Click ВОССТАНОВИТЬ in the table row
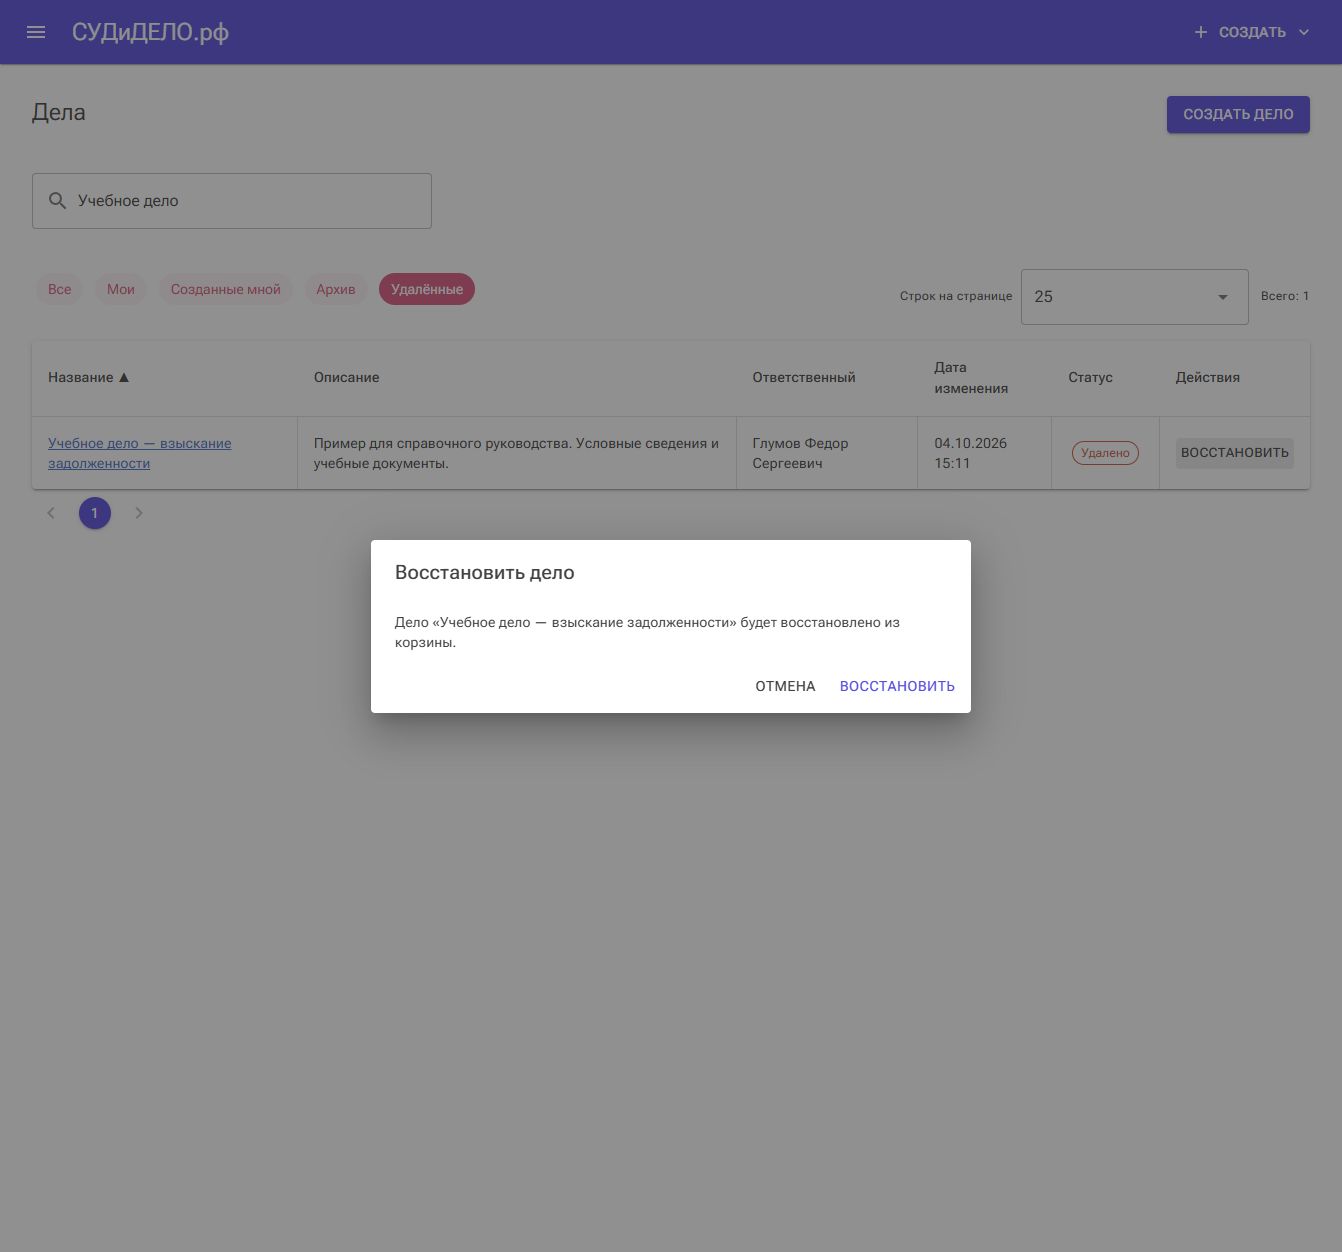Image resolution: width=1342 pixels, height=1252 pixels. 1235,453
